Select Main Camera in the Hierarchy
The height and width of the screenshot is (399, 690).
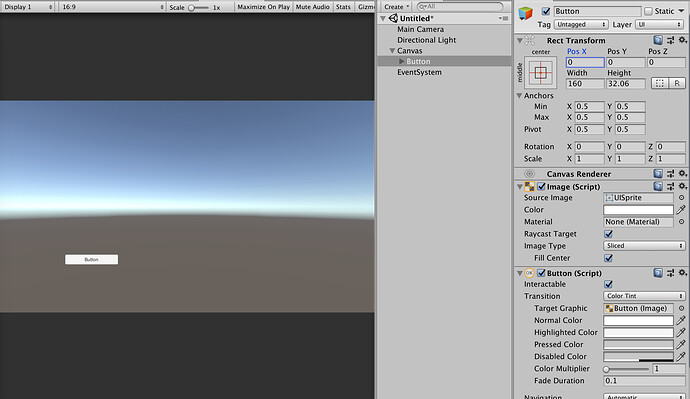(420, 29)
